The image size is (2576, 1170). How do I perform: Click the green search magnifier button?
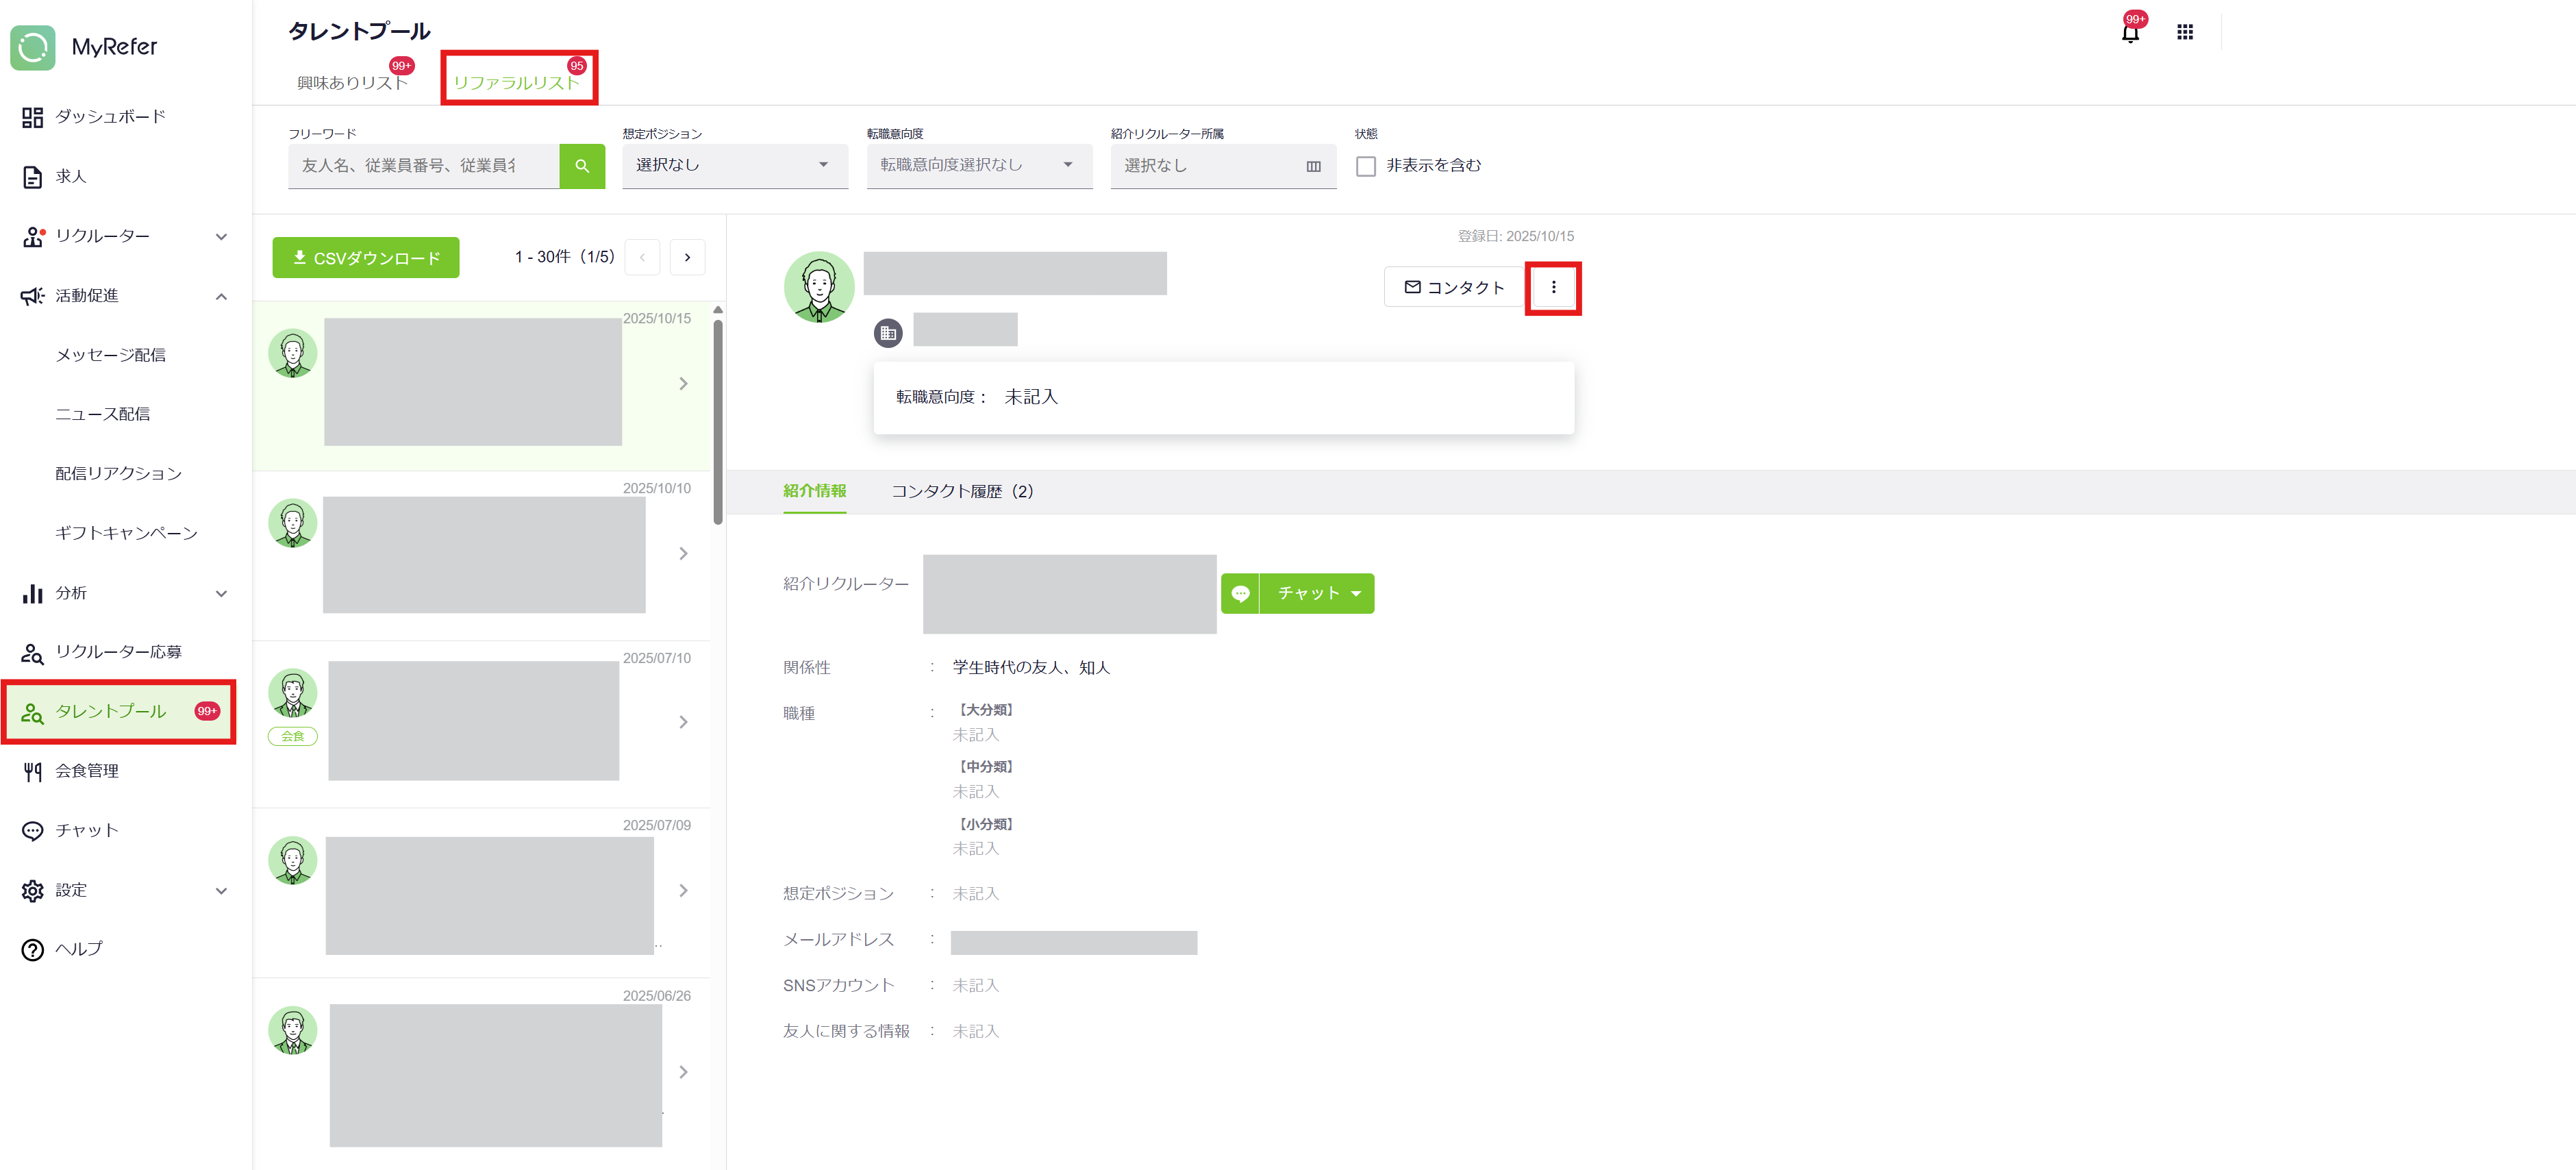[582, 166]
